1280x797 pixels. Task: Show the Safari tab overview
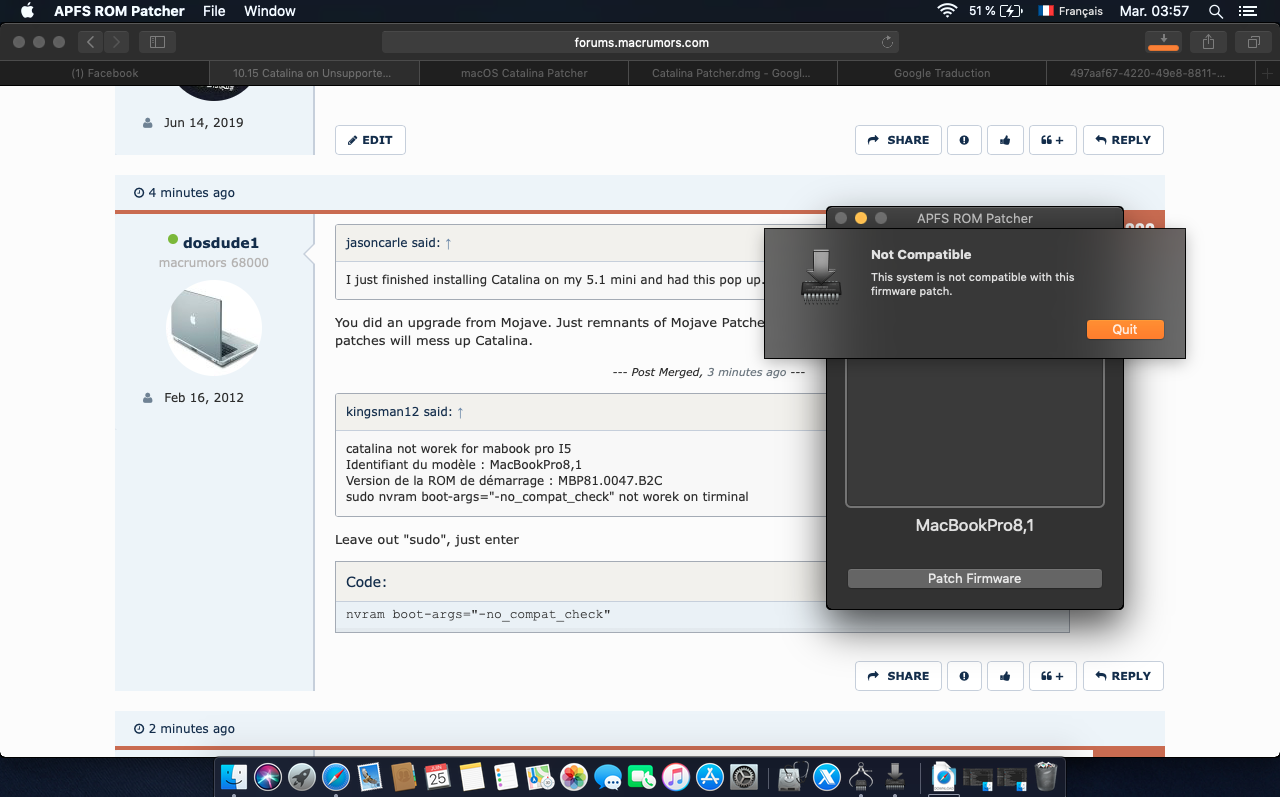click(x=1252, y=42)
